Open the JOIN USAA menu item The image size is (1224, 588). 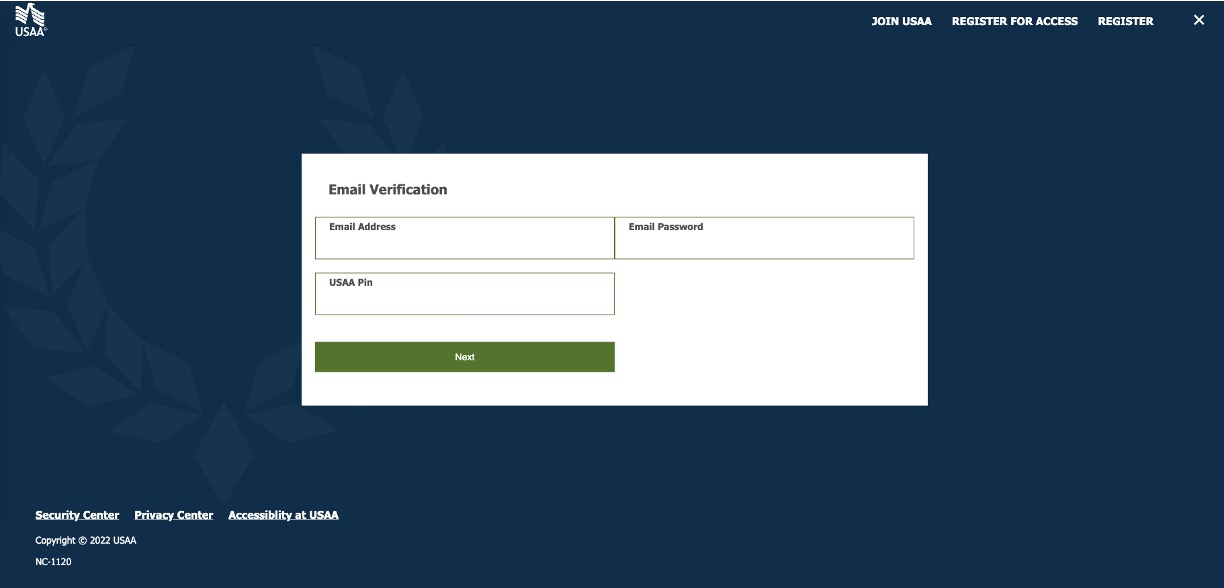pyautogui.click(x=901, y=21)
